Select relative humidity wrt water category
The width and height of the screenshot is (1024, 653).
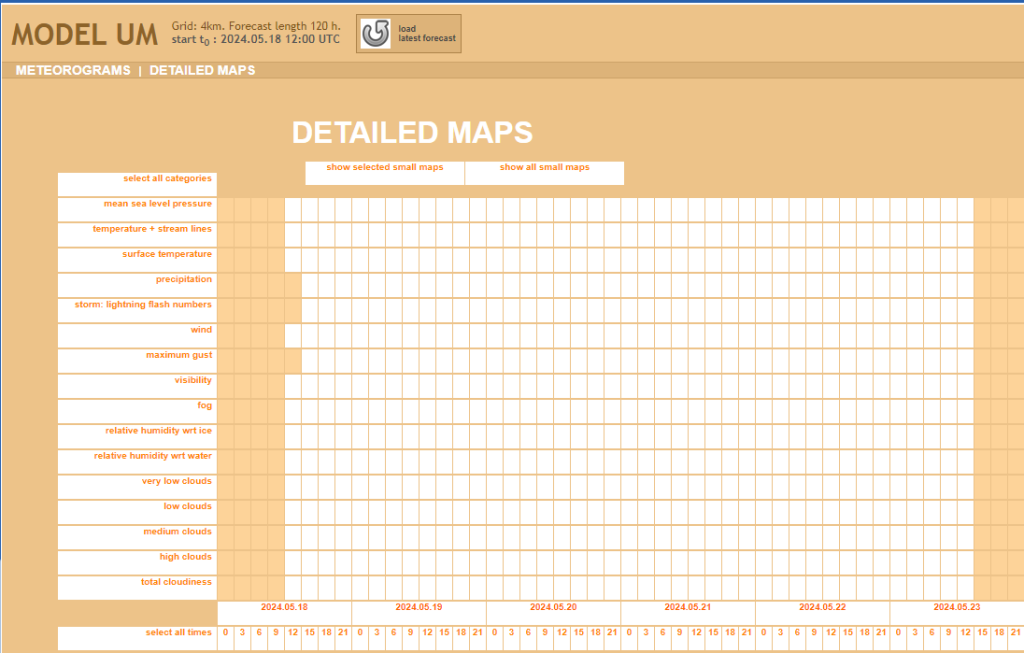click(x=153, y=456)
